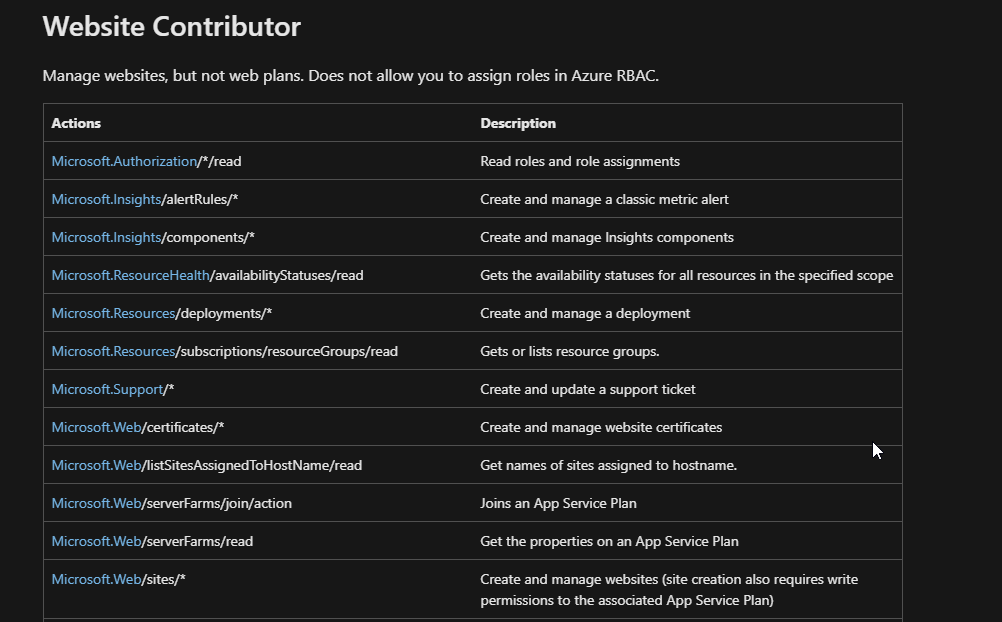The image size is (1002, 622).
Task: Click 'Get the properties on an App Service Plan'
Action: coord(610,541)
